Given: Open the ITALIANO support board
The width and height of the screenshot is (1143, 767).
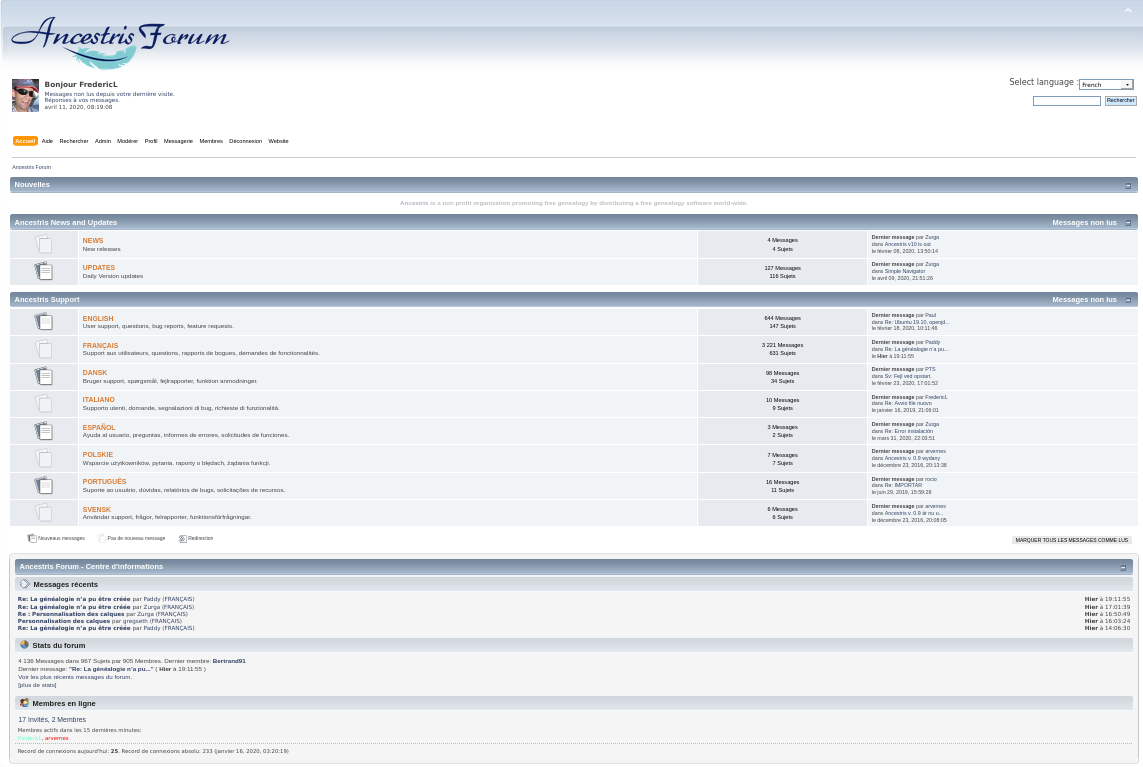Looking at the screenshot, I should [x=98, y=400].
